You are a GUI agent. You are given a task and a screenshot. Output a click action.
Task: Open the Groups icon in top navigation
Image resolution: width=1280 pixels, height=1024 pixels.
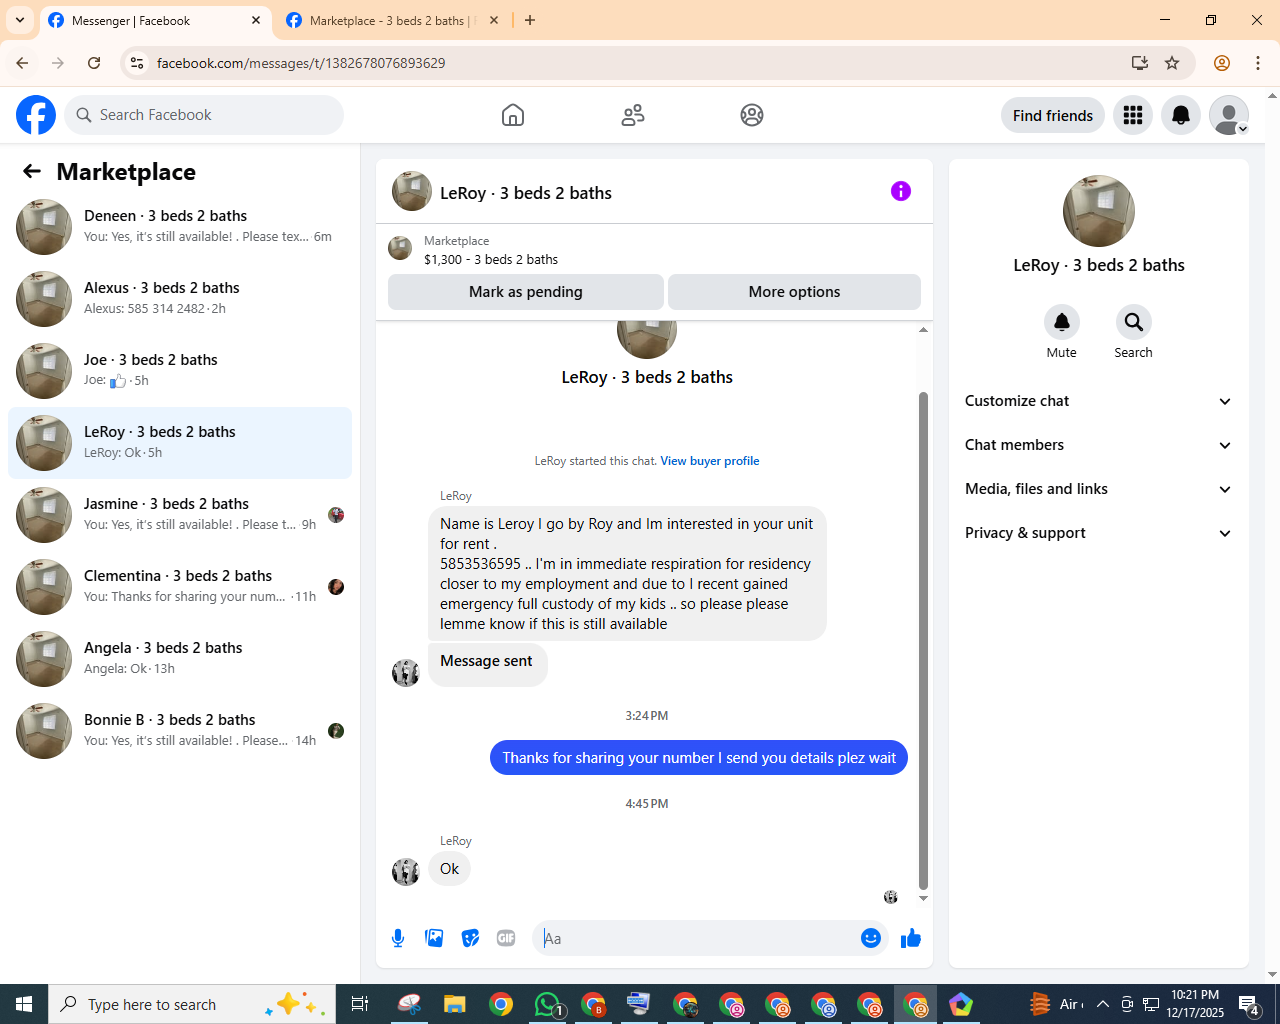pyautogui.click(x=752, y=115)
